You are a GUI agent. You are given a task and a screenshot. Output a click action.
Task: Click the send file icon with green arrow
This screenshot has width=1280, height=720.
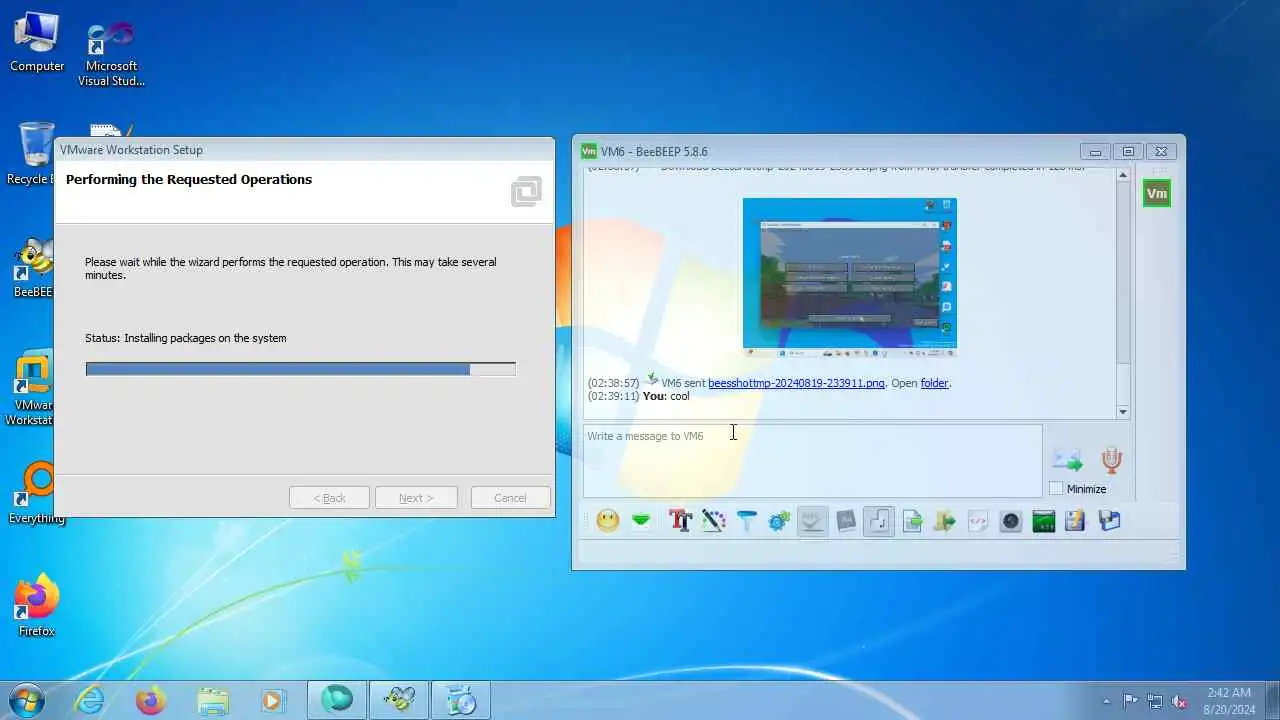click(912, 520)
